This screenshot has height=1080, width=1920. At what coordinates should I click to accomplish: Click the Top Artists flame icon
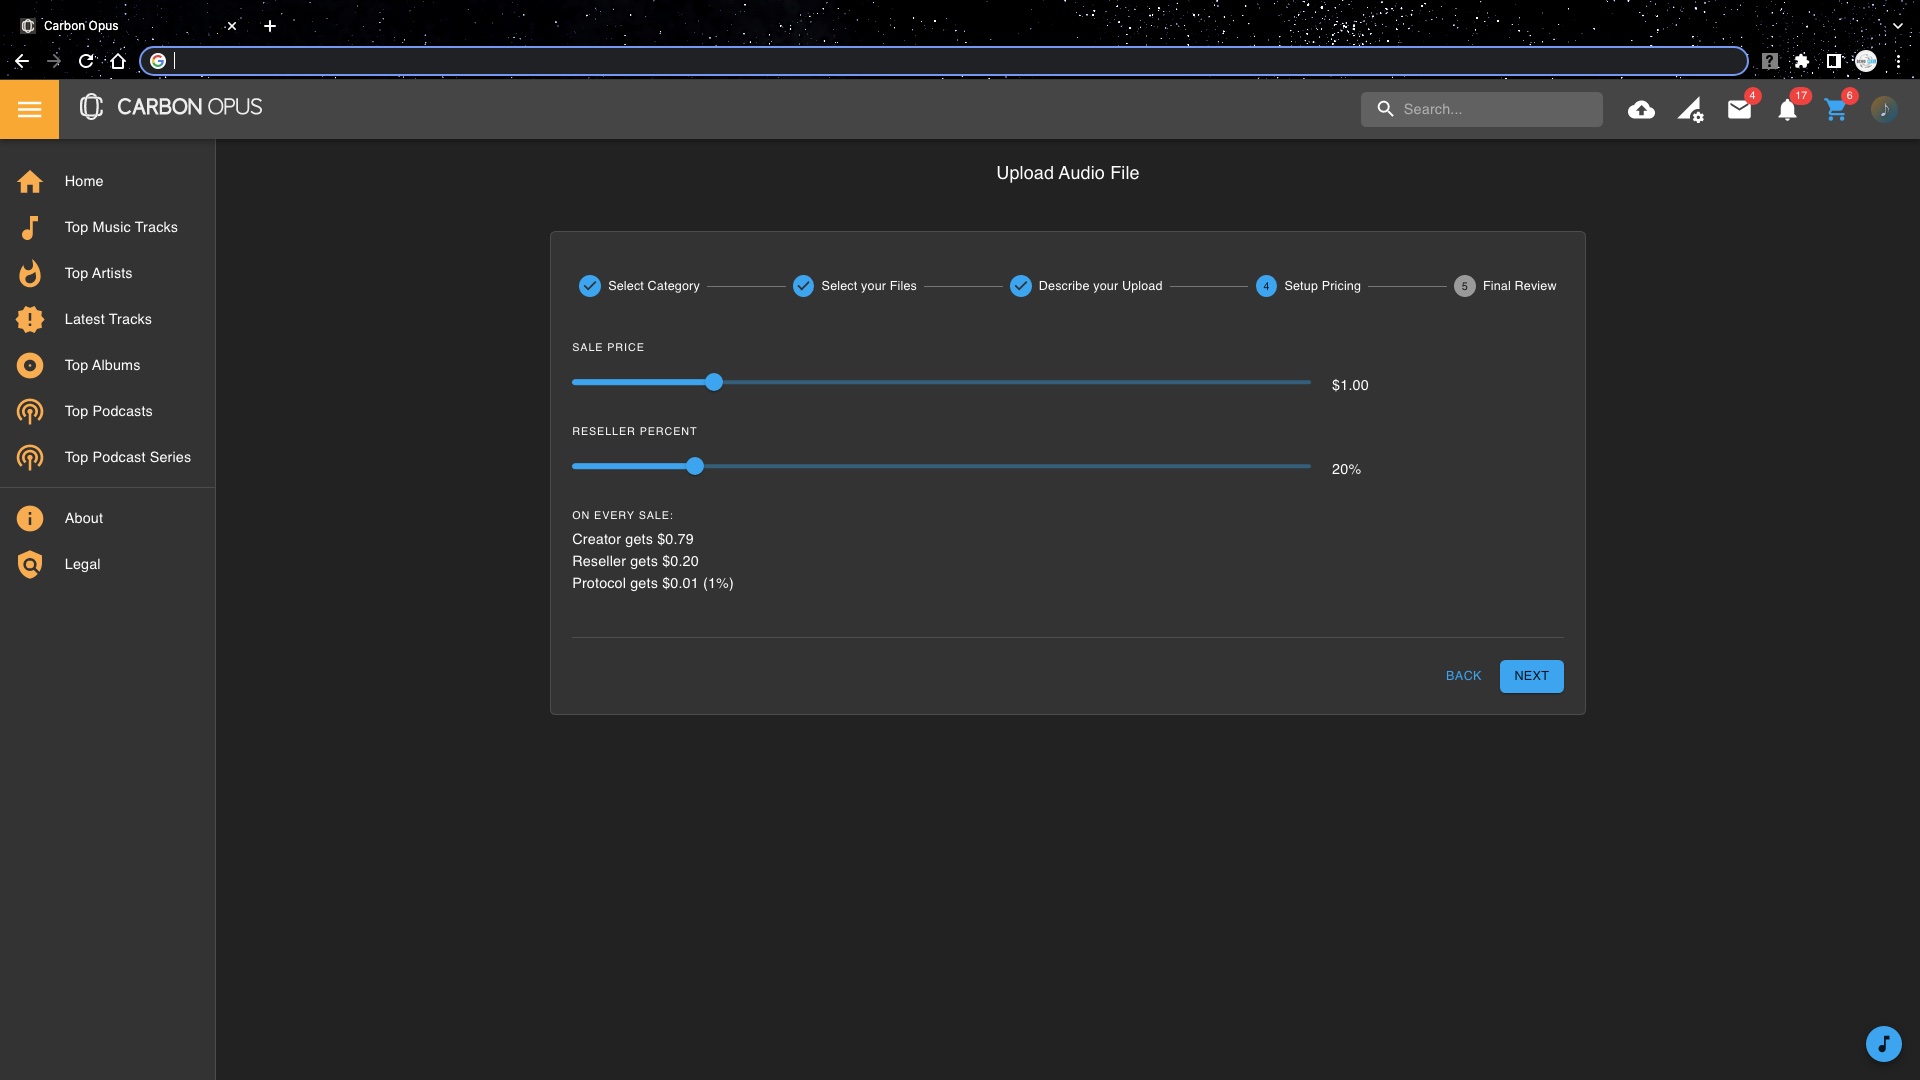30,273
